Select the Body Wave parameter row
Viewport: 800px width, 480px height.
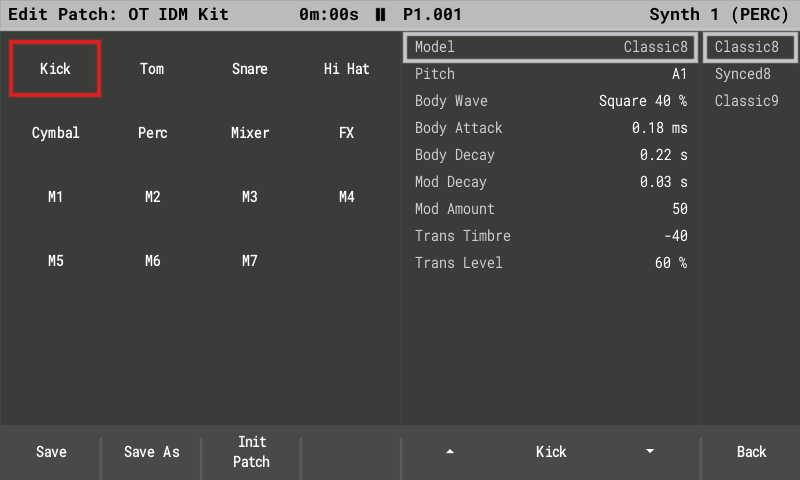[551, 101]
